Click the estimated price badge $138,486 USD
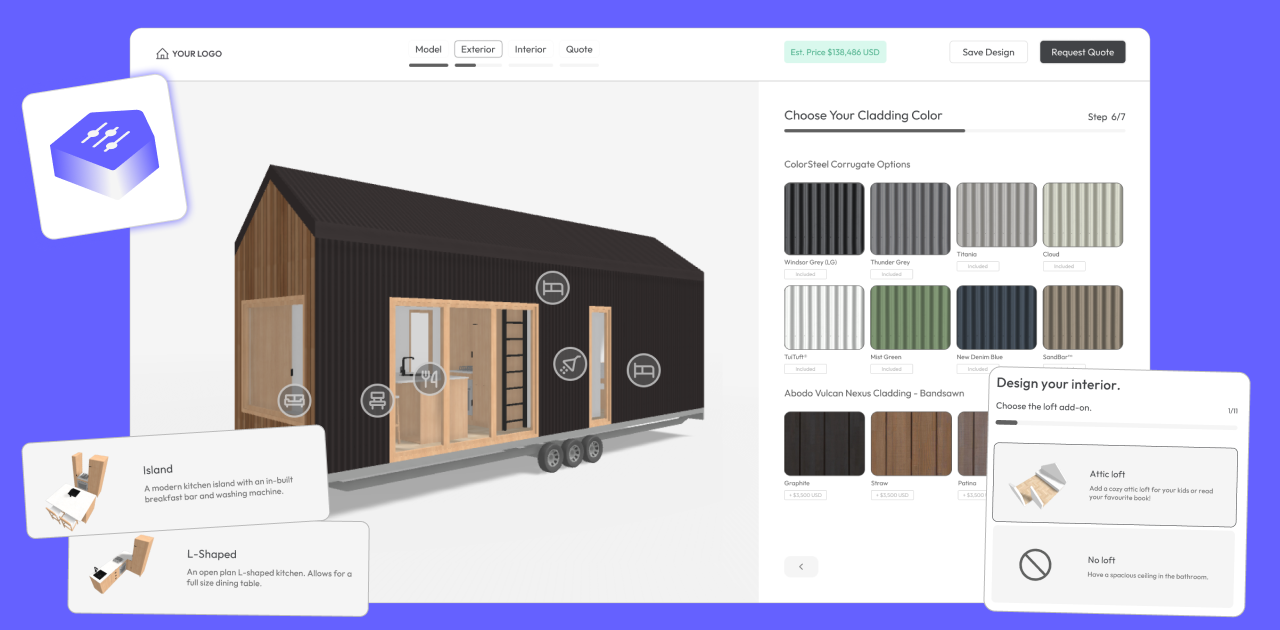 pos(834,51)
